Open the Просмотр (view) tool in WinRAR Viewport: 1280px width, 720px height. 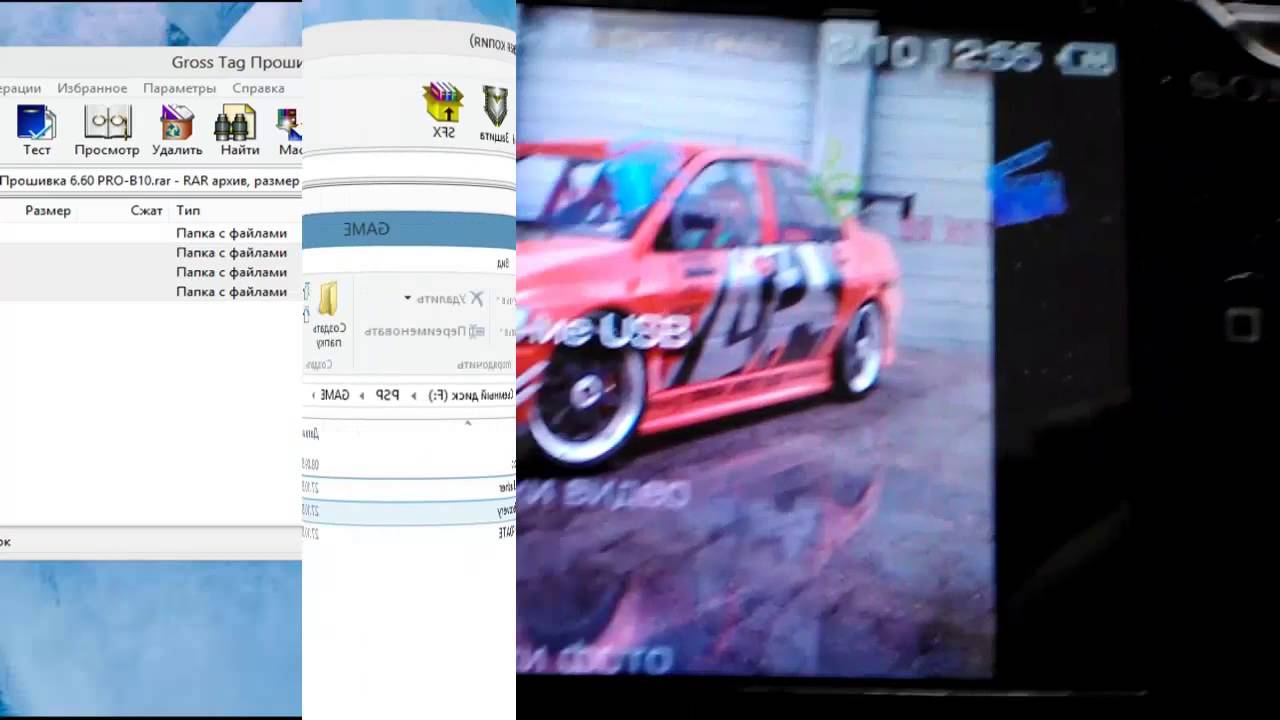(107, 131)
